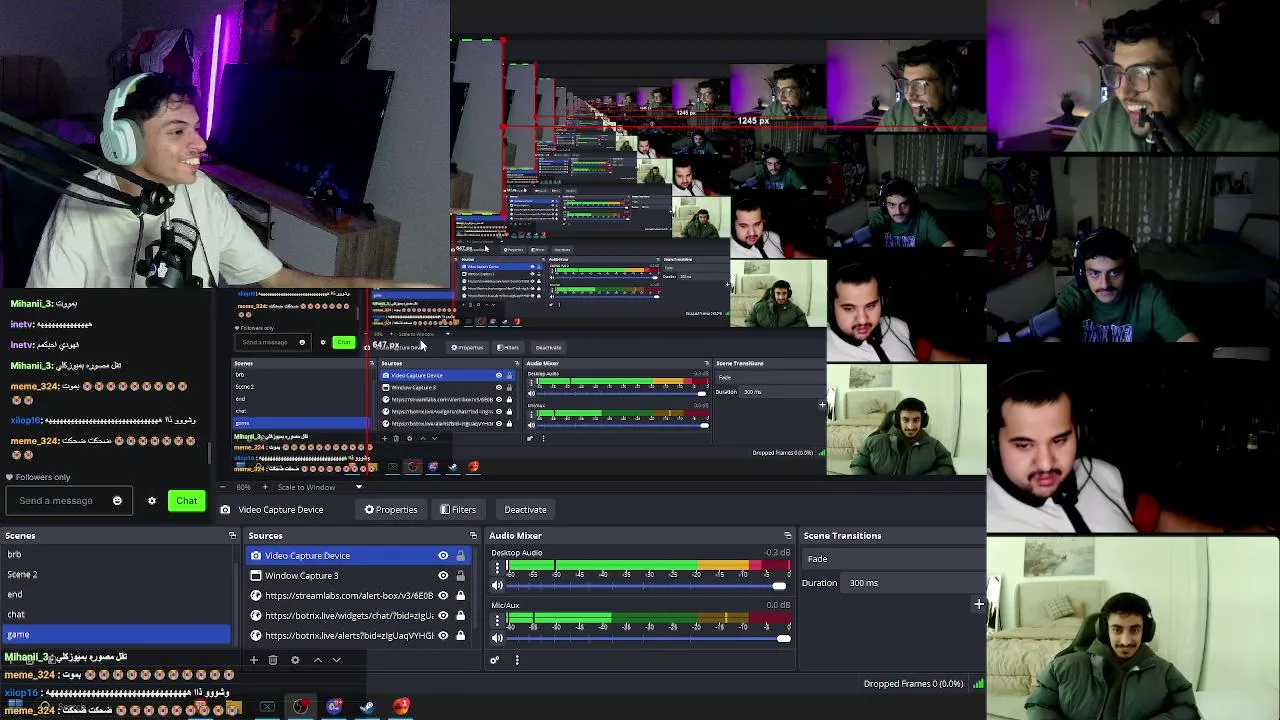Open emoji picker in chat box
Viewport: 1280px width, 720px height.
(x=117, y=501)
